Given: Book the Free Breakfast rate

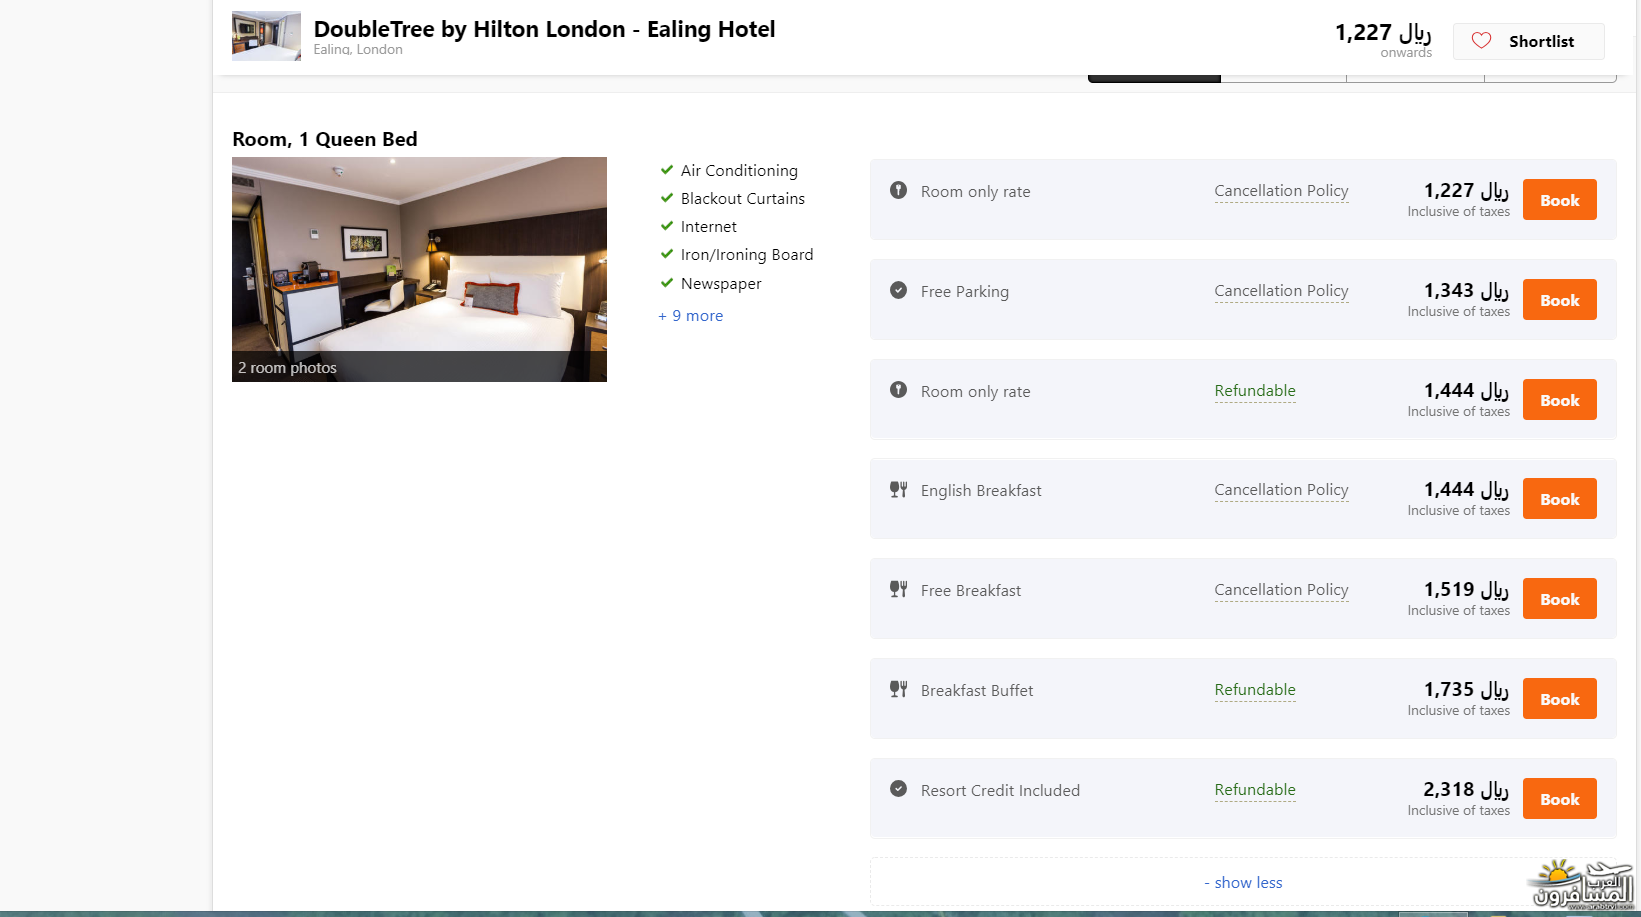Looking at the screenshot, I should [x=1559, y=599].
